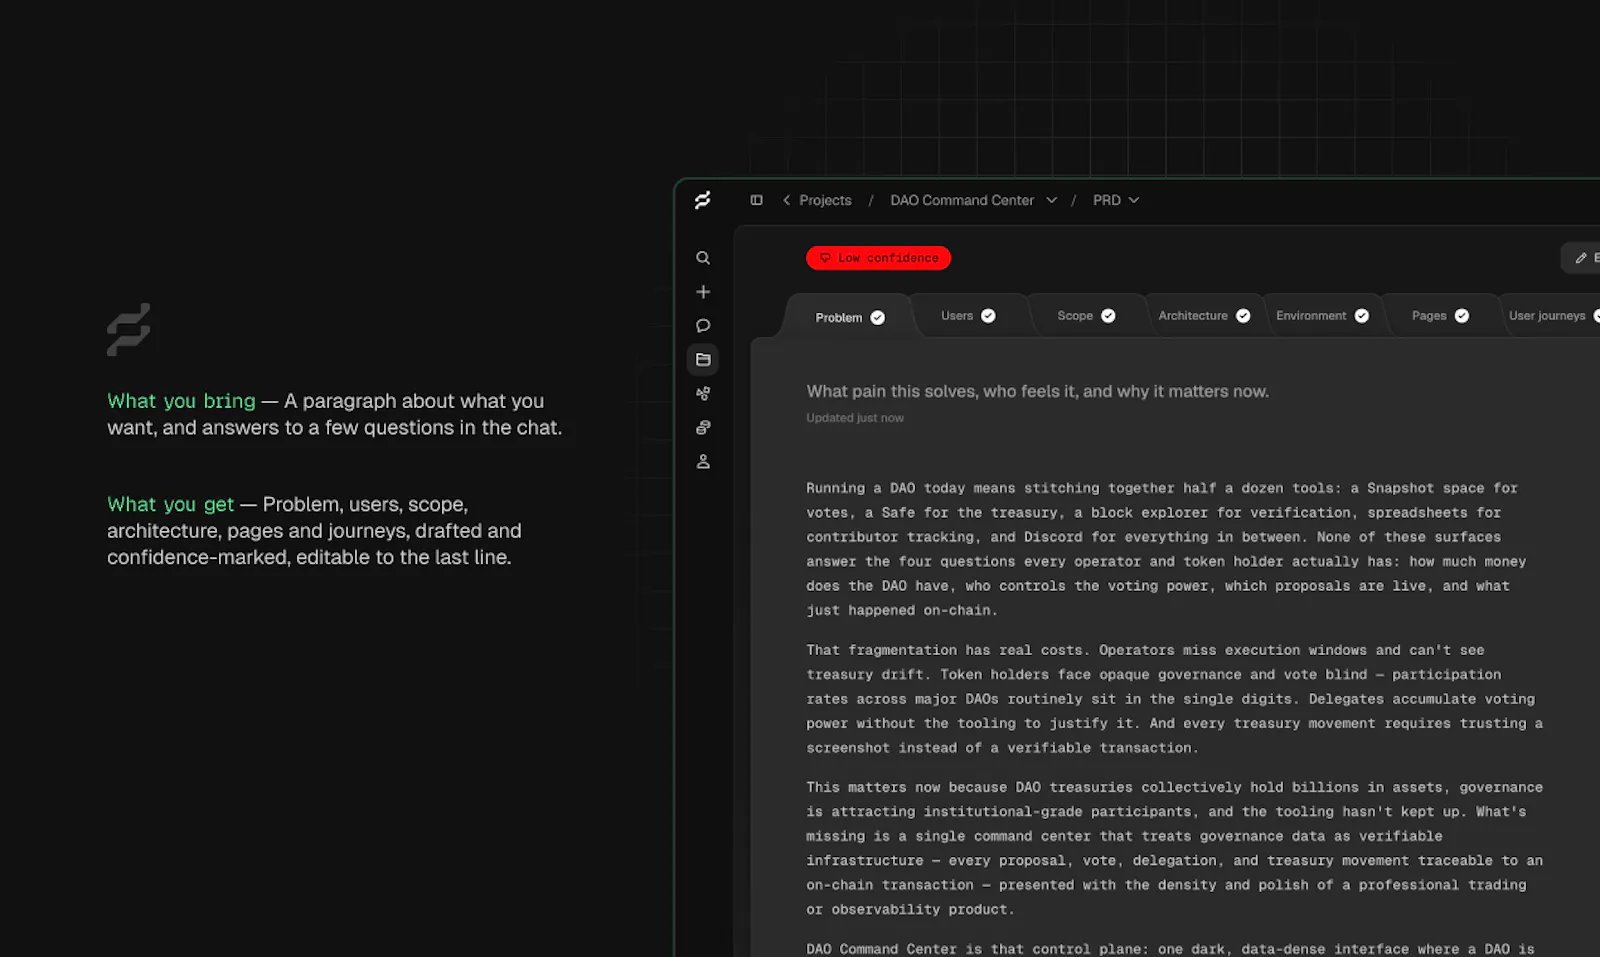This screenshot has width=1600, height=957.
Task: Switch to the Pages tab
Action: [1440, 316]
